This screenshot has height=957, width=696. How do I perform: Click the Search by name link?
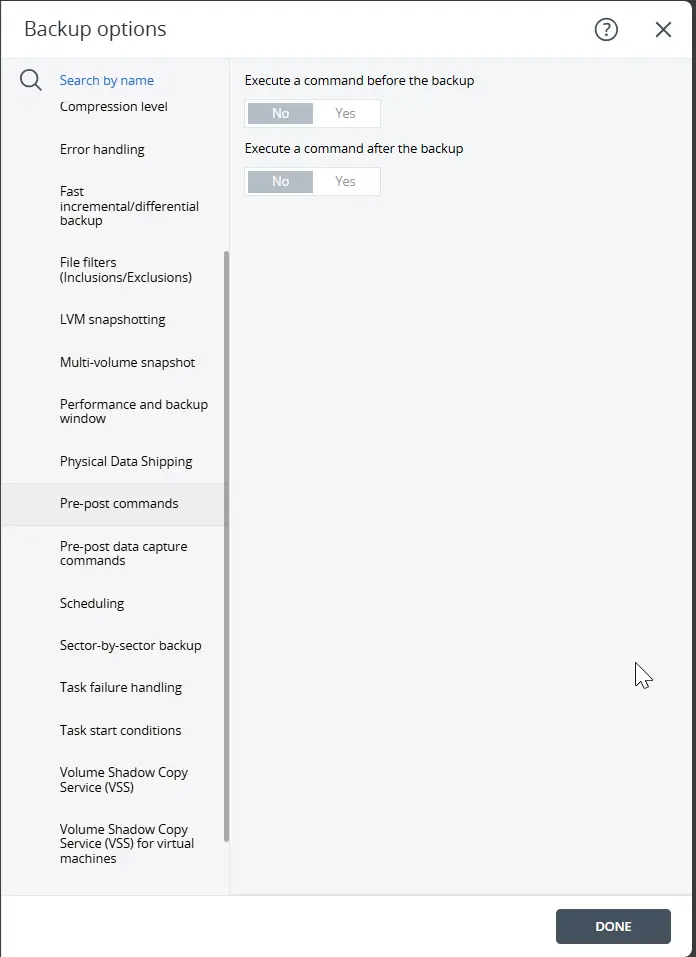coord(107,80)
